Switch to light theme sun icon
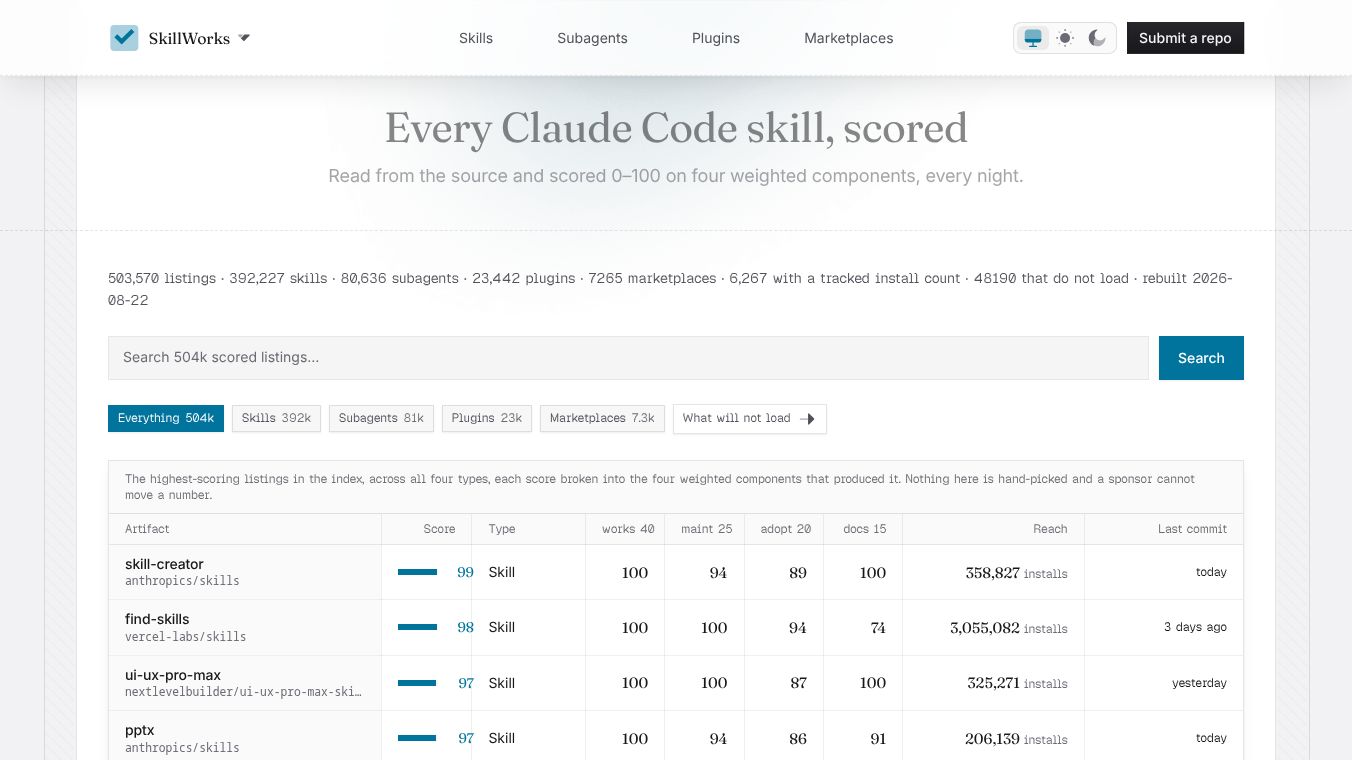 1065,38
